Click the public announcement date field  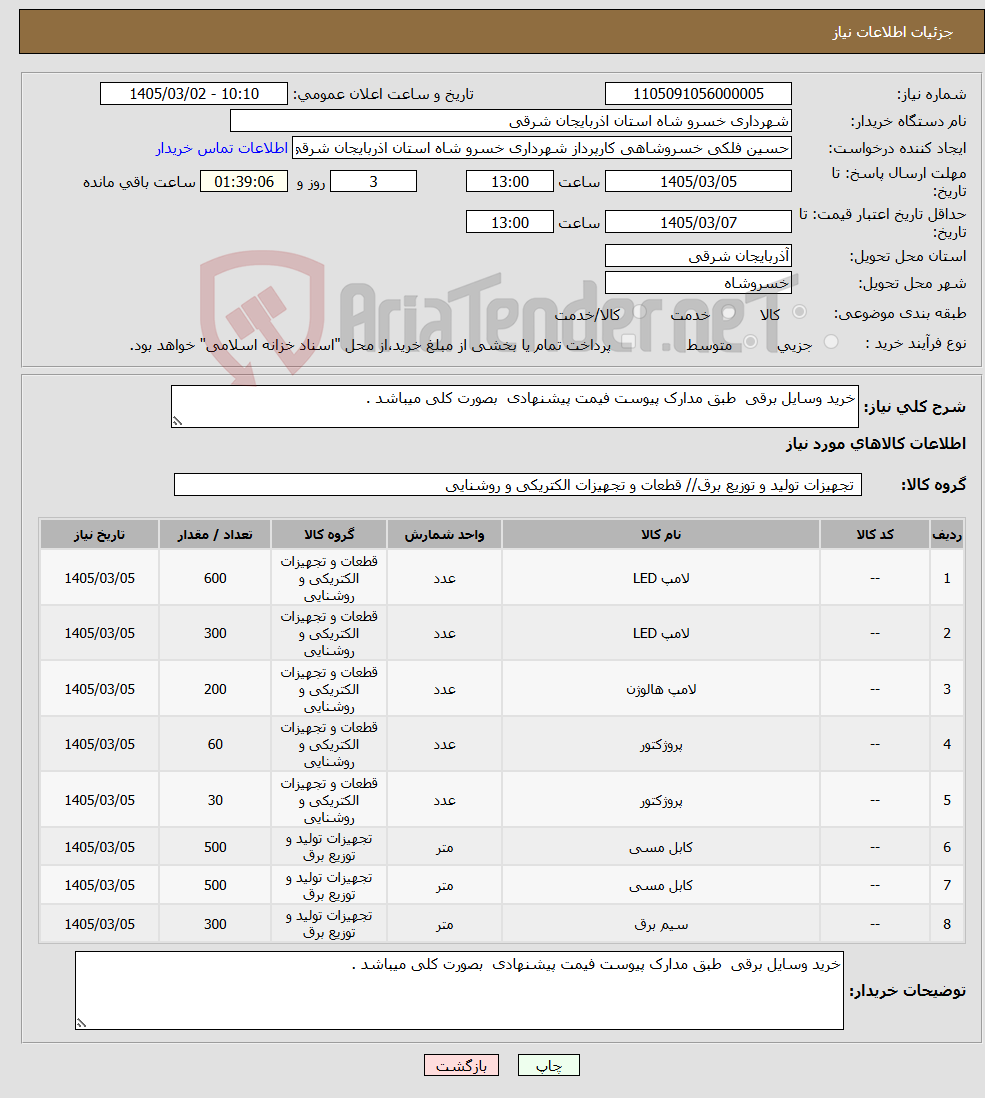tap(194, 94)
